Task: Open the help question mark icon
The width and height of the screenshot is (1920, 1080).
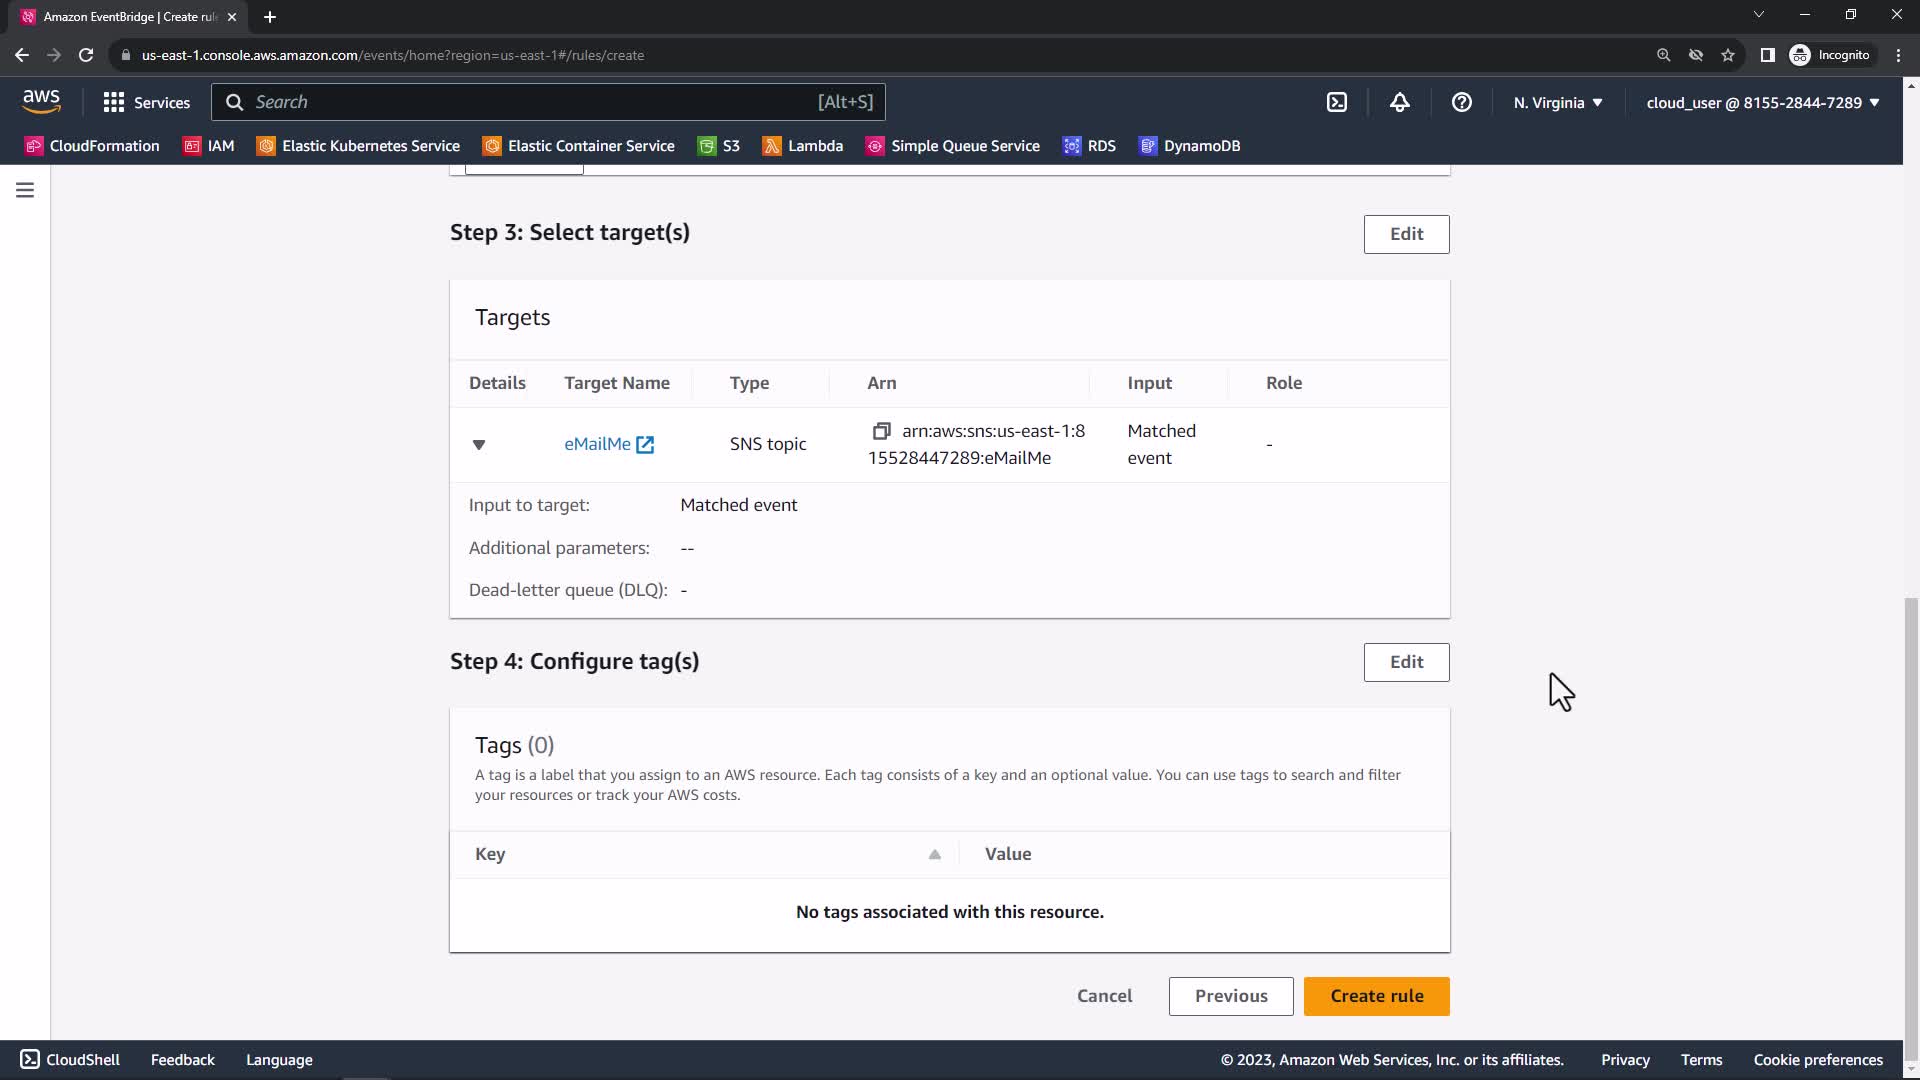Action: pos(1461,103)
